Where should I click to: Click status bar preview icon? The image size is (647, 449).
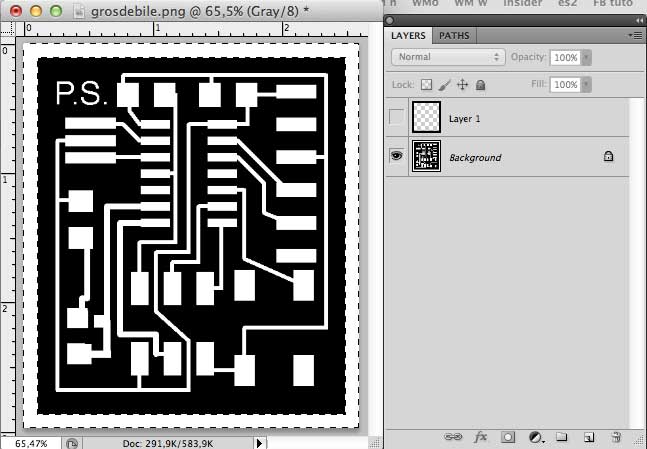pos(72,444)
